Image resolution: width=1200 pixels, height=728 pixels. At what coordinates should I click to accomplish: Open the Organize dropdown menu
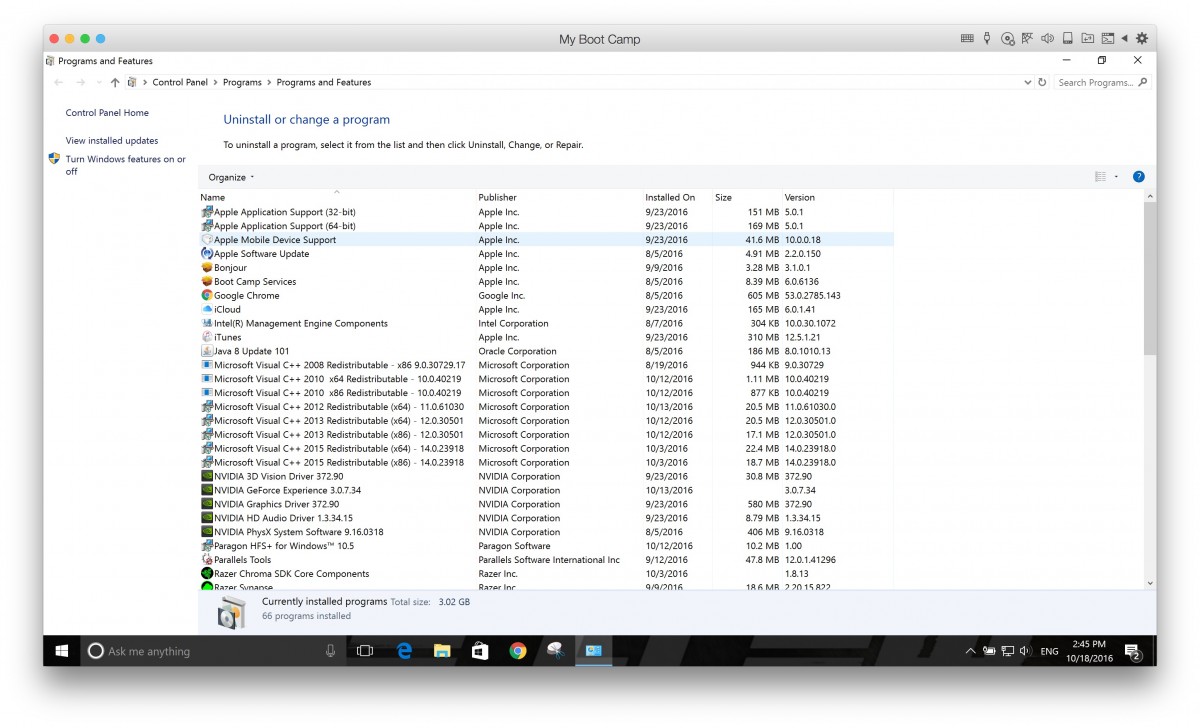[x=229, y=177]
